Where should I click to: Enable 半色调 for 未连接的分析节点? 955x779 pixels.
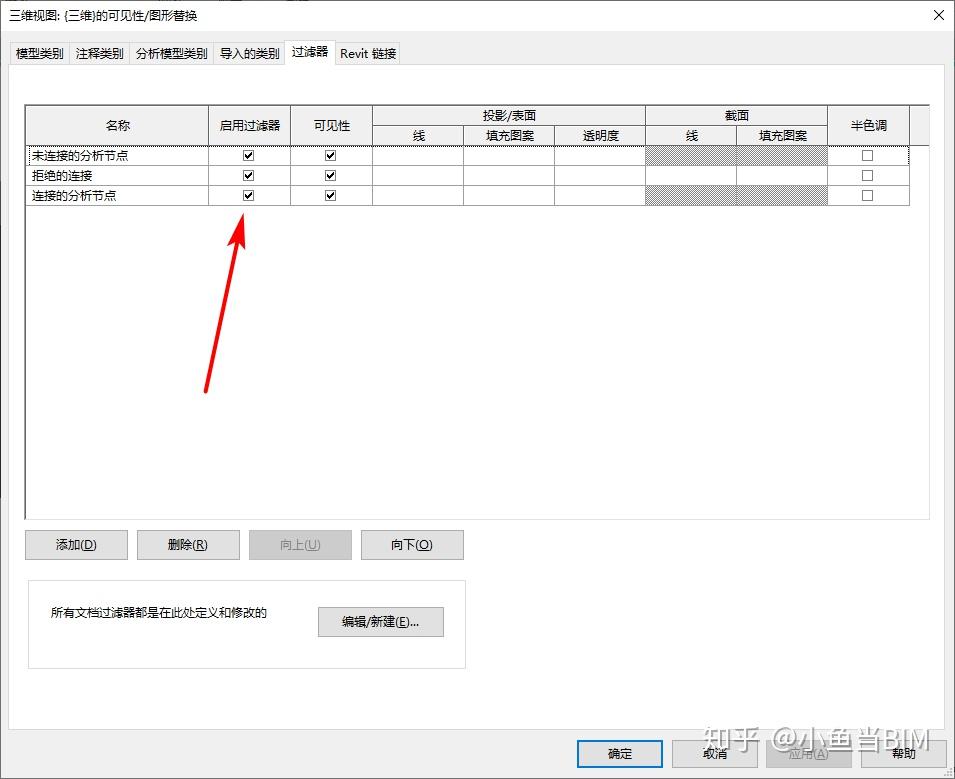pyautogui.click(x=868, y=155)
